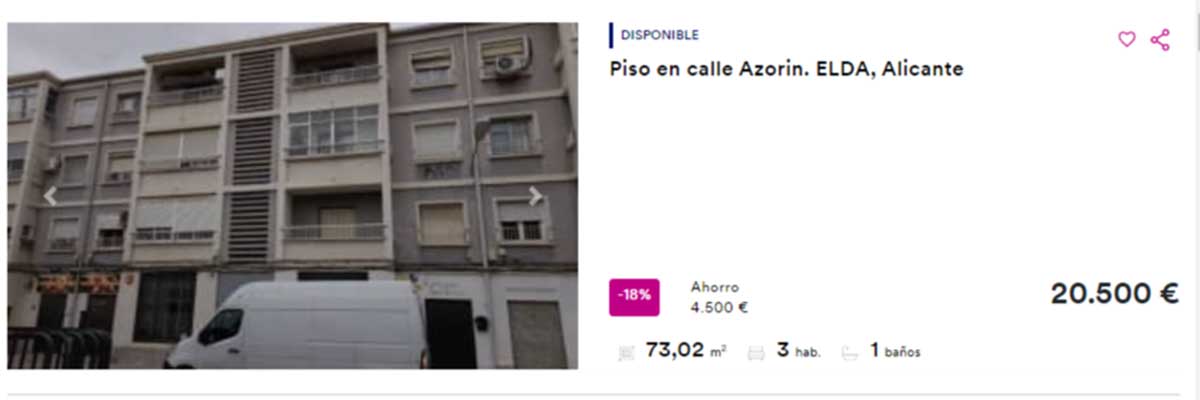
Task: Click the 20.500 € price
Action: click(1115, 293)
